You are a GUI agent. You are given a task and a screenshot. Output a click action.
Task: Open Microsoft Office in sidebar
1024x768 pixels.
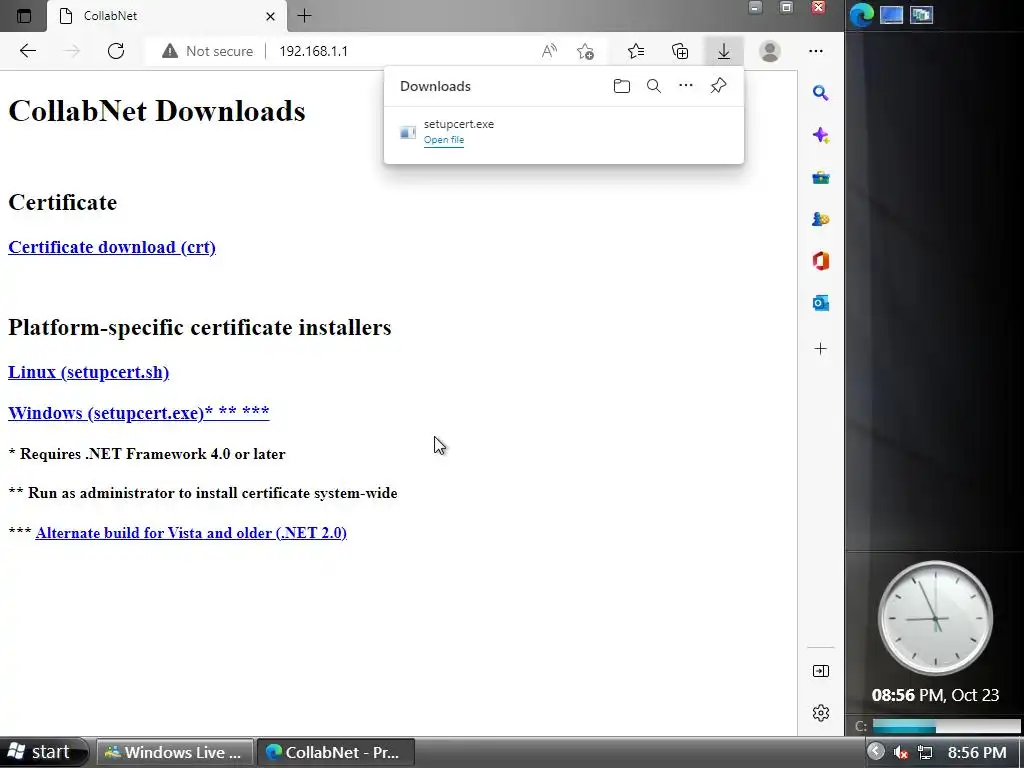[x=821, y=261]
